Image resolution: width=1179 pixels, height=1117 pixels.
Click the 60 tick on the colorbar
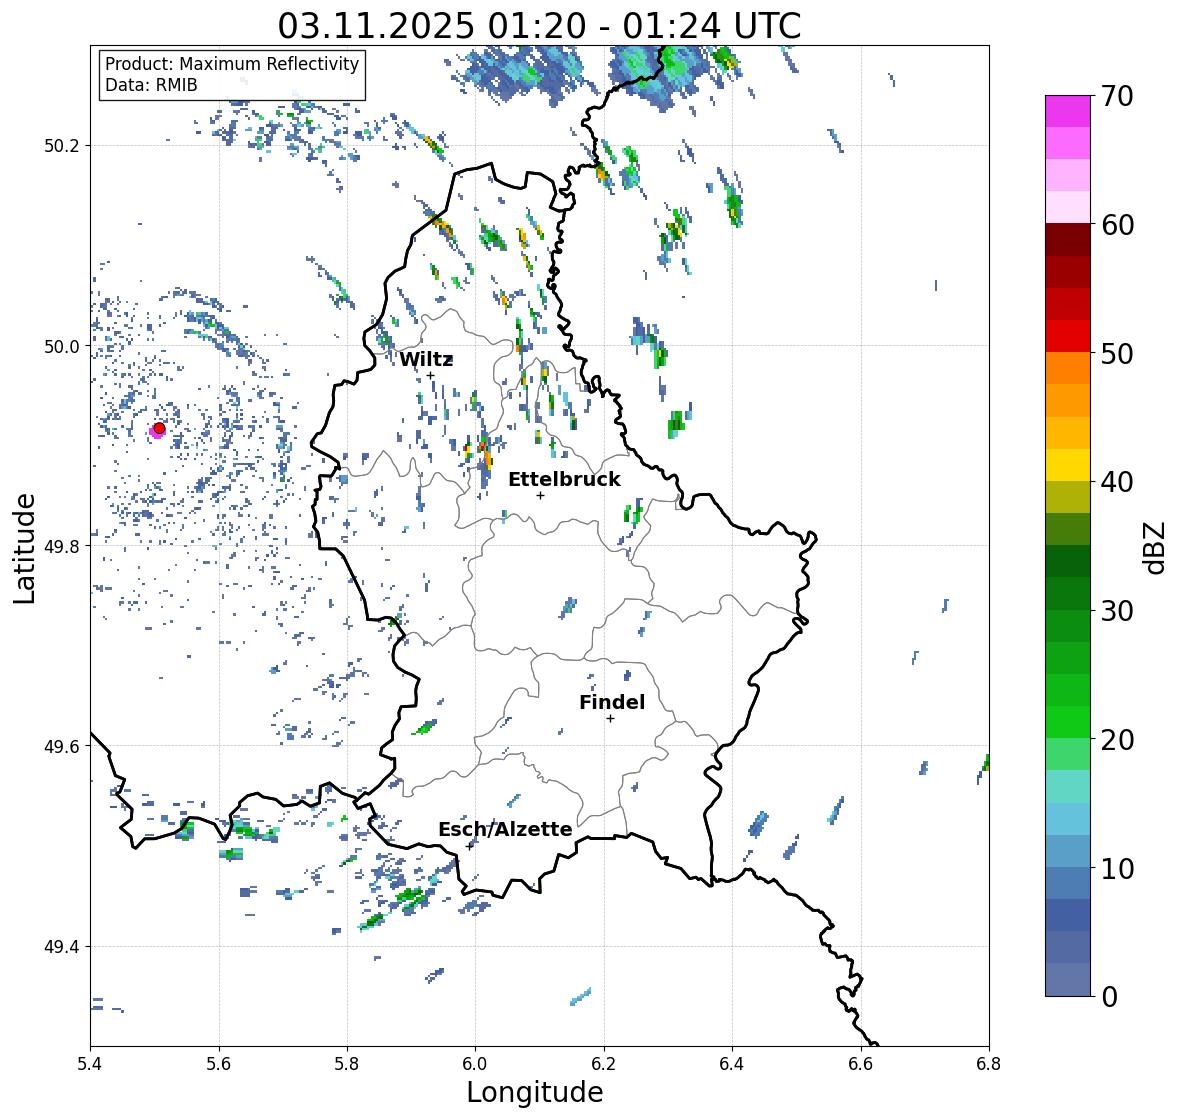(x=1117, y=225)
